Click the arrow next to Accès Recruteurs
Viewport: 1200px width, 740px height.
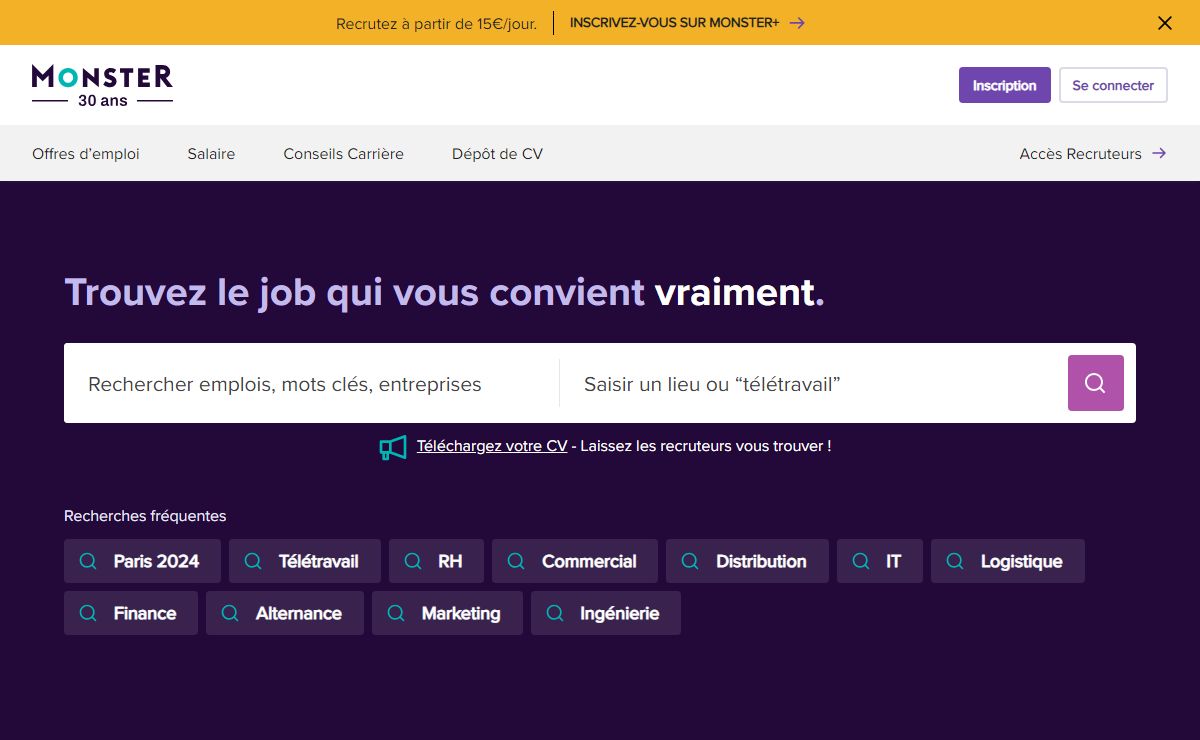[x=1159, y=153]
